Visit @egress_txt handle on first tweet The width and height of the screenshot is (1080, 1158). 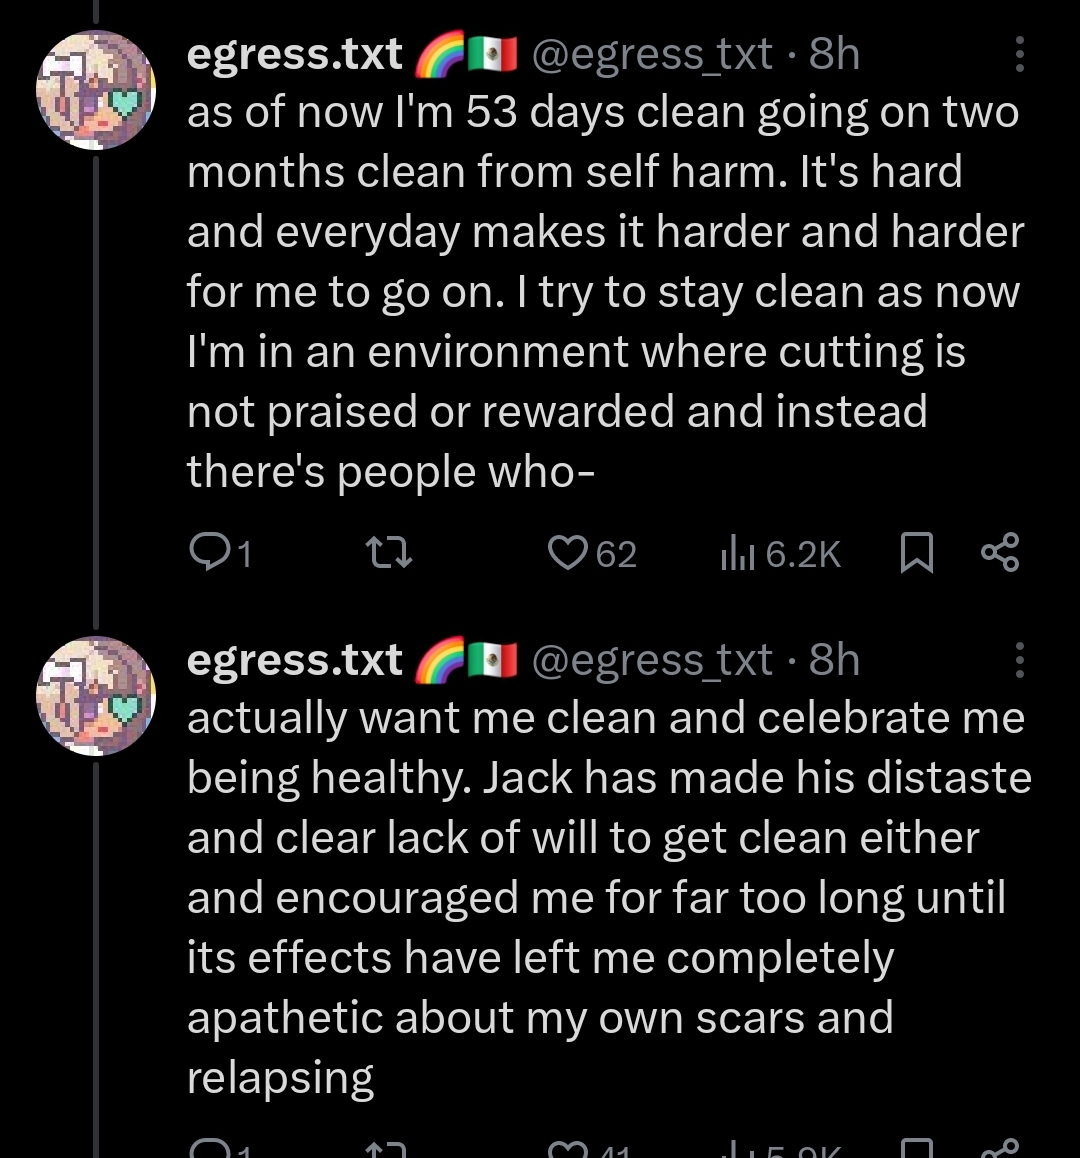(652, 54)
